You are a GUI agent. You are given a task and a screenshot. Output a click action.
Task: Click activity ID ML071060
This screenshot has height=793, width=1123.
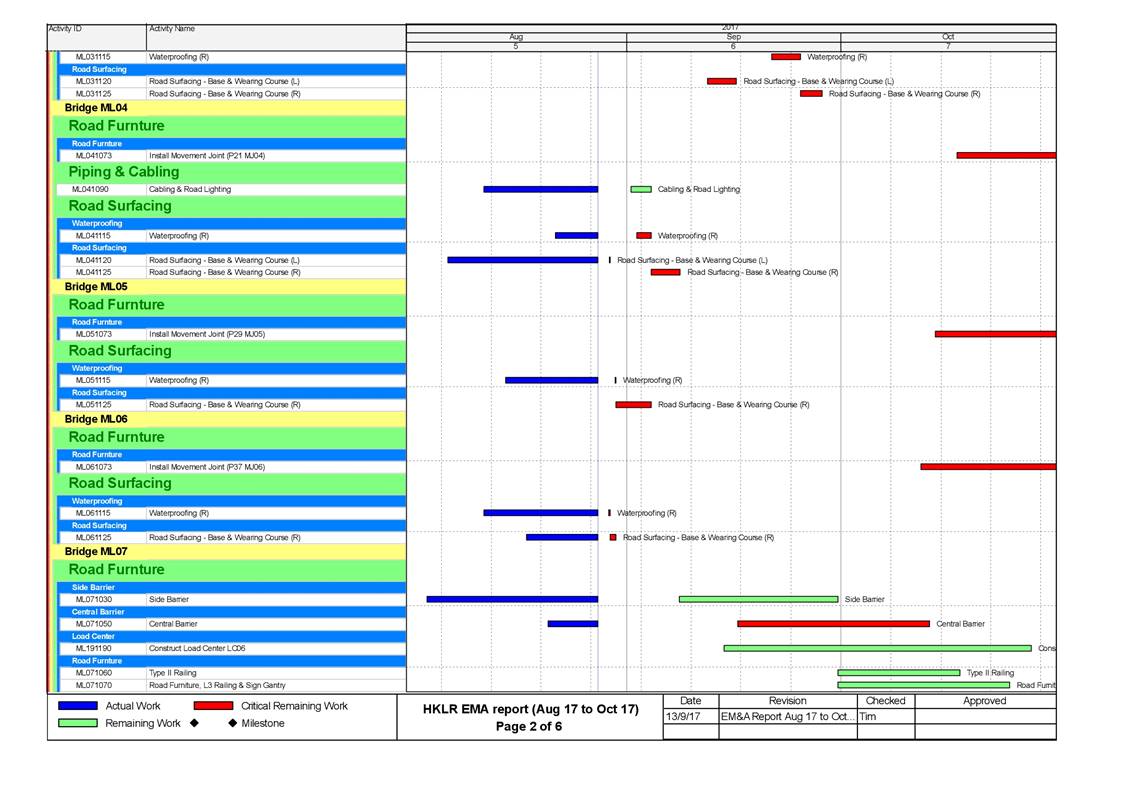pyautogui.click(x=93, y=673)
